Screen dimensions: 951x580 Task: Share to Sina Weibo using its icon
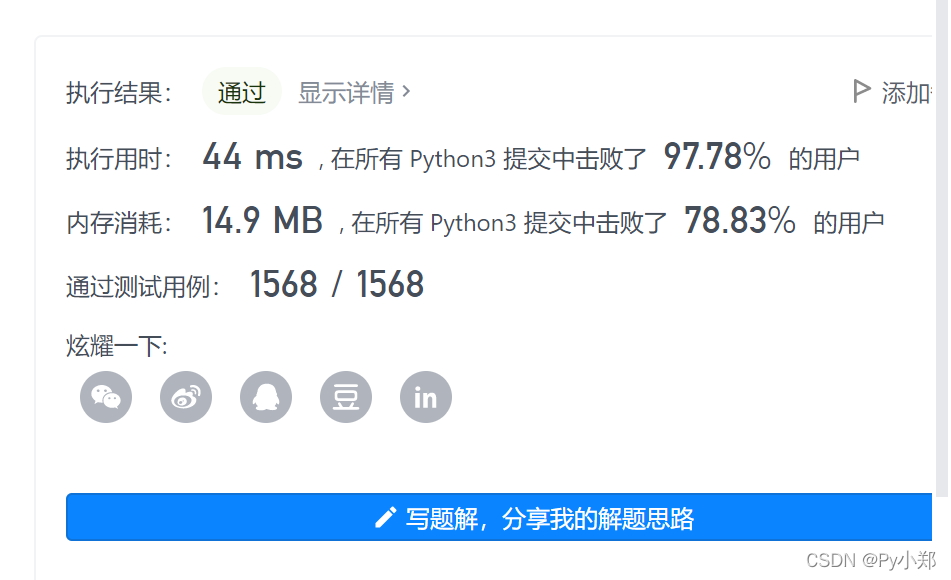point(185,396)
